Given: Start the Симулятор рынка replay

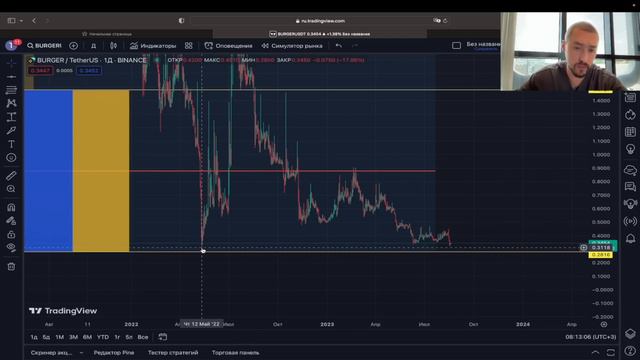Looking at the screenshot, I should pos(292,46).
